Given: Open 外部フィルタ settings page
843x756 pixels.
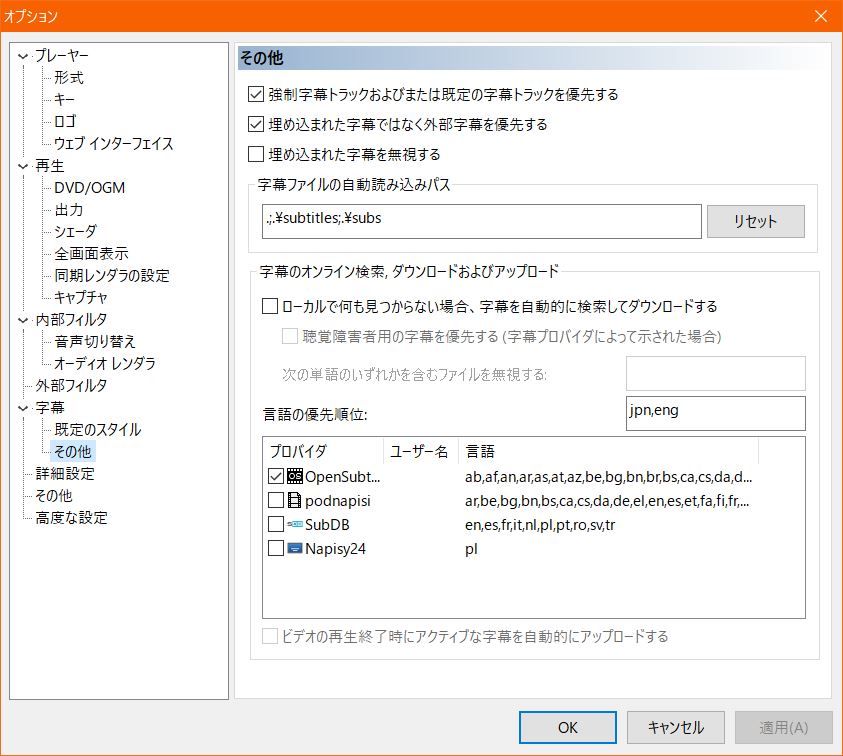Looking at the screenshot, I should pos(71,386).
